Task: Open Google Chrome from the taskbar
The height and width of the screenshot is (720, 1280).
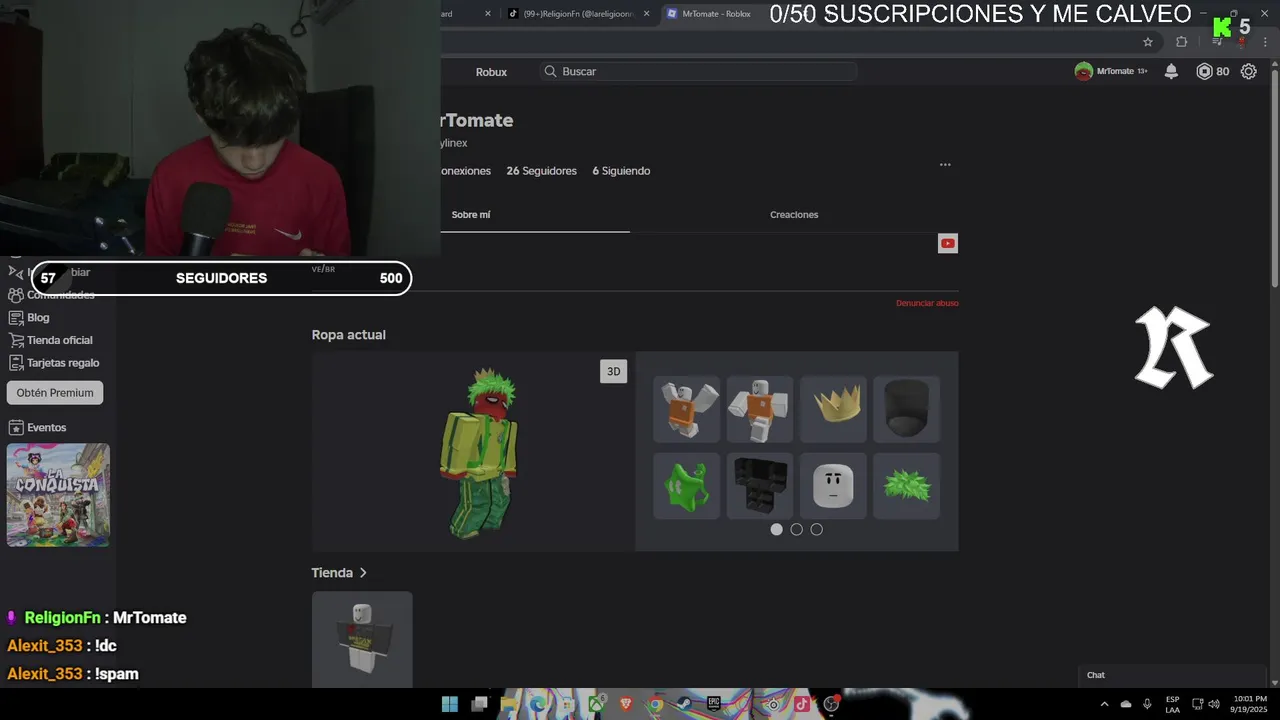Action: (655, 704)
